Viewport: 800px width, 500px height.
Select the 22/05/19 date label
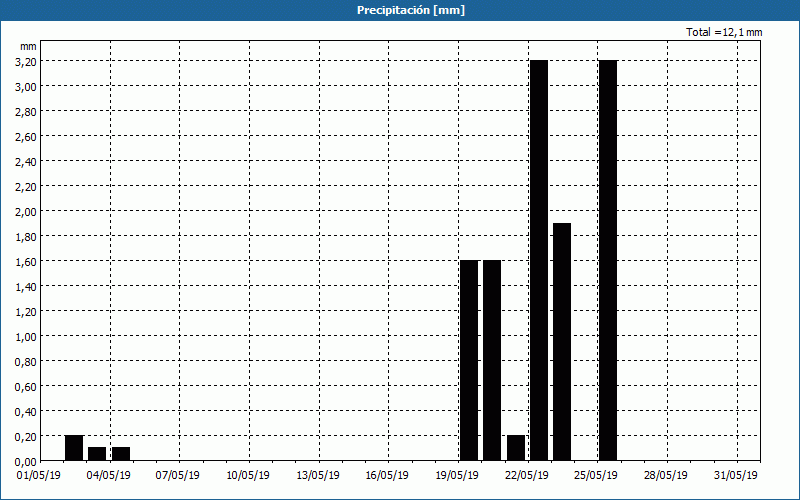tap(527, 476)
